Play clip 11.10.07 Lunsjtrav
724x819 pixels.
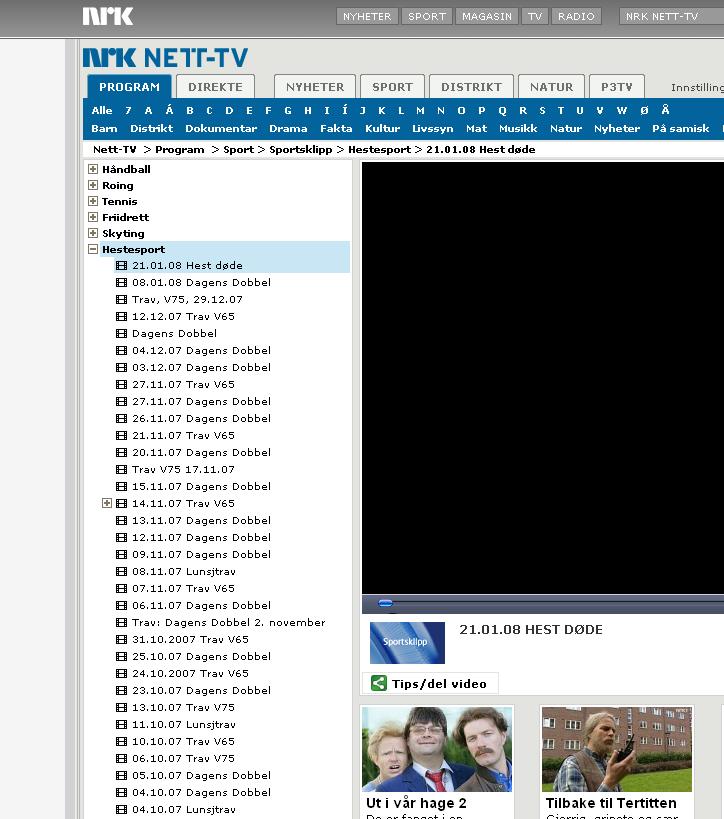coord(184,724)
